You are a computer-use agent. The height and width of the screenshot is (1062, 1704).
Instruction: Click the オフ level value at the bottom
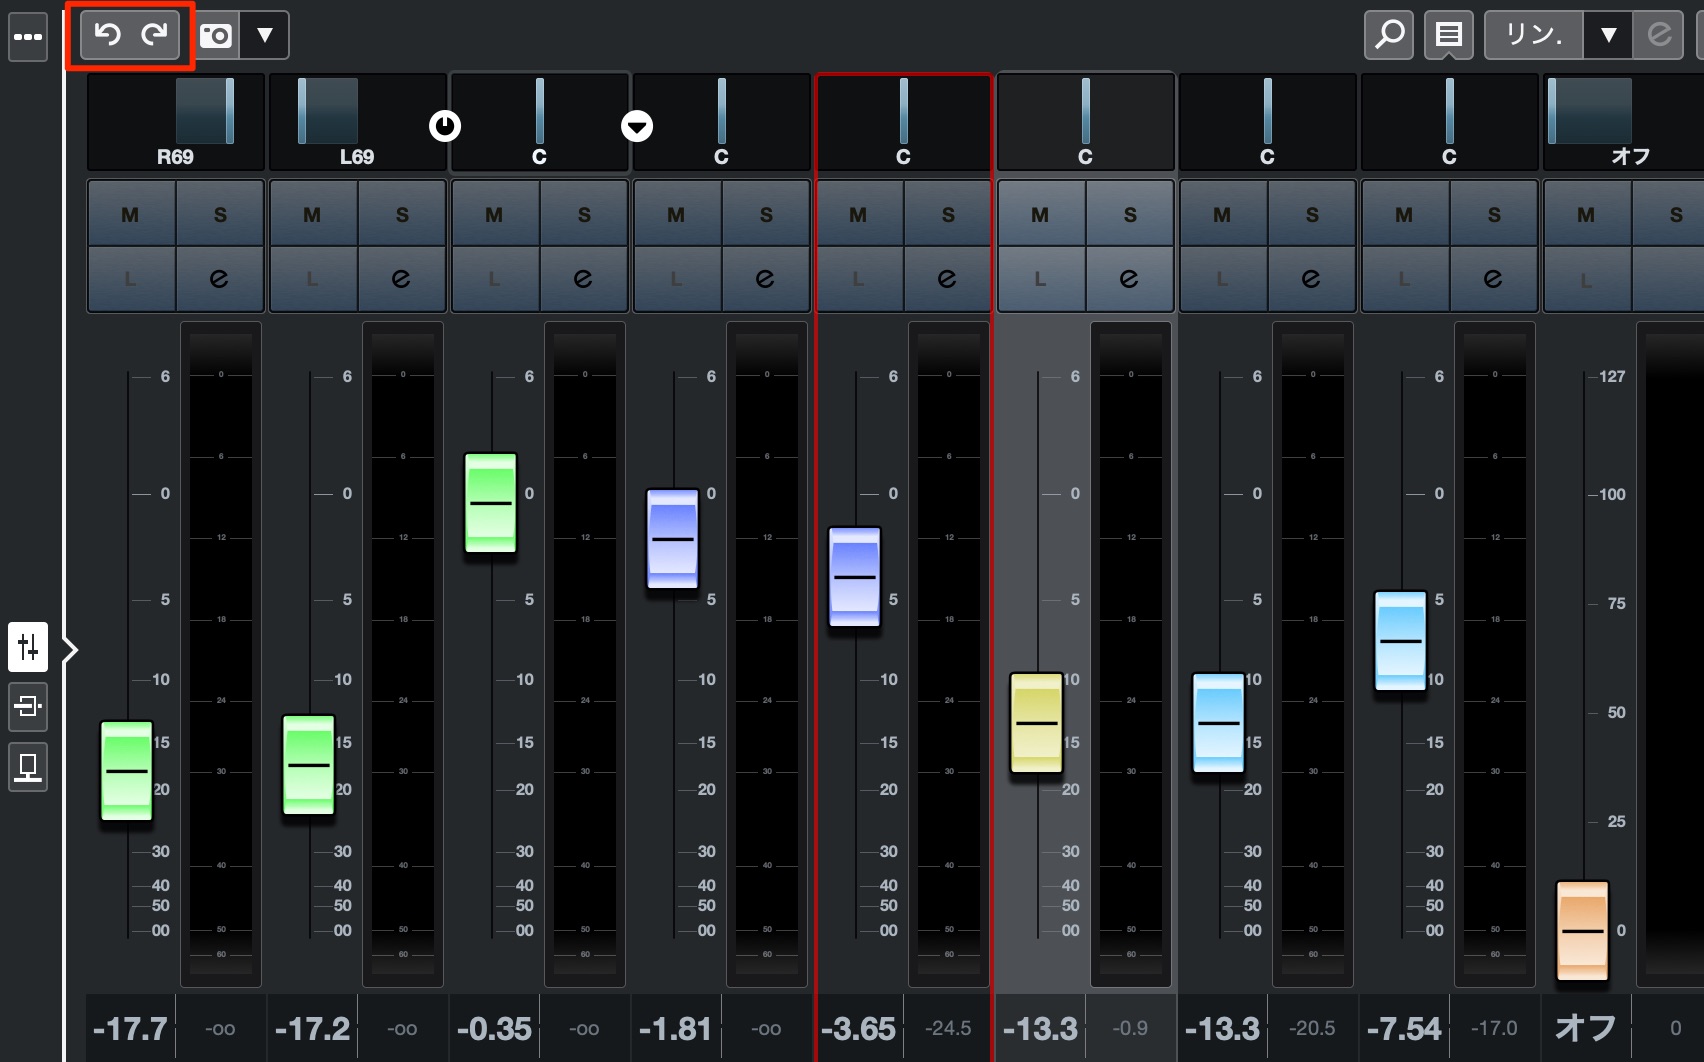click(x=1586, y=1028)
